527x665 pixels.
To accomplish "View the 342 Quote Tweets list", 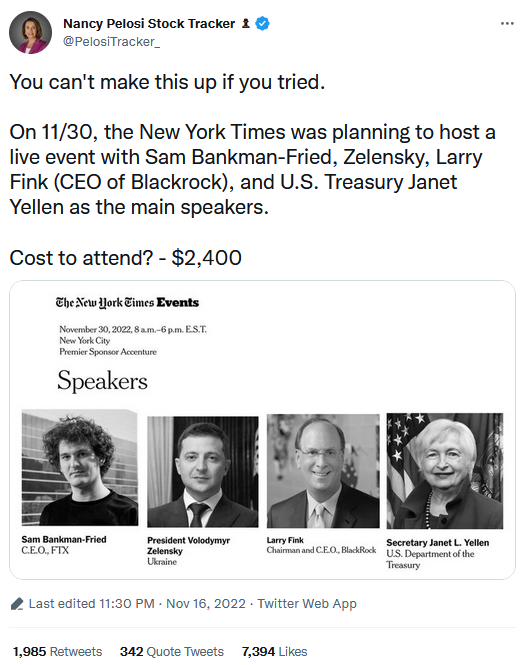I will 172,651.
